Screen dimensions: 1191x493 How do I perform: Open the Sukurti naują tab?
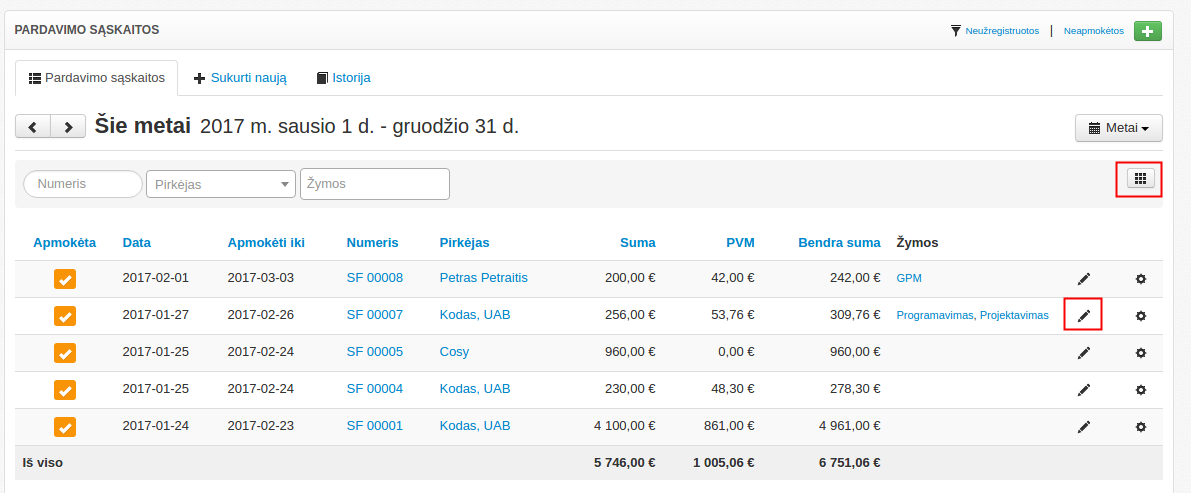pos(240,78)
